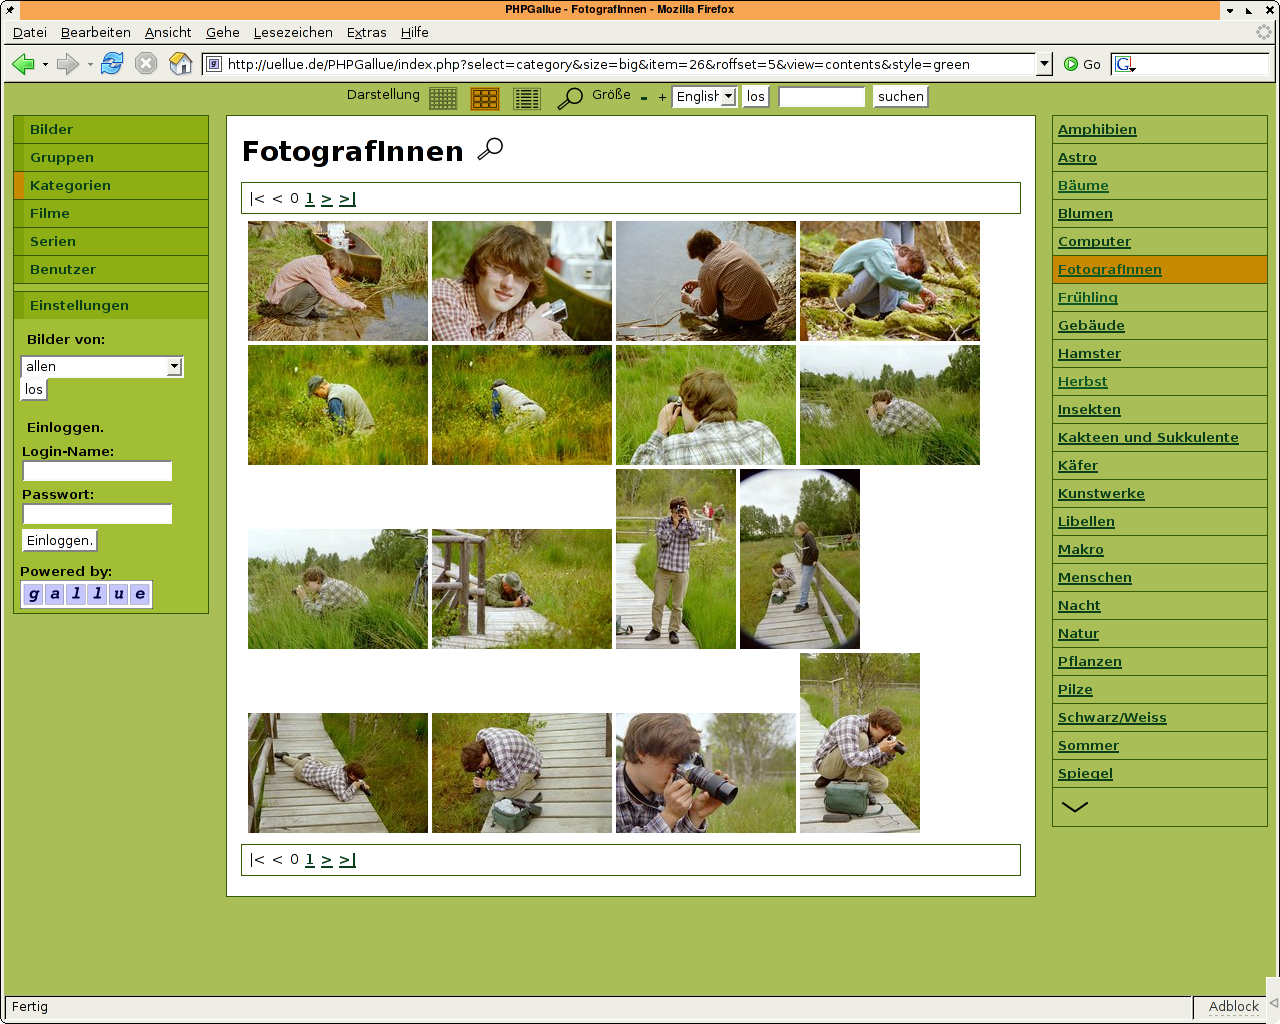Screen dimensions: 1280x1024
Task: Click the Einloggen button
Action: click(x=60, y=540)
